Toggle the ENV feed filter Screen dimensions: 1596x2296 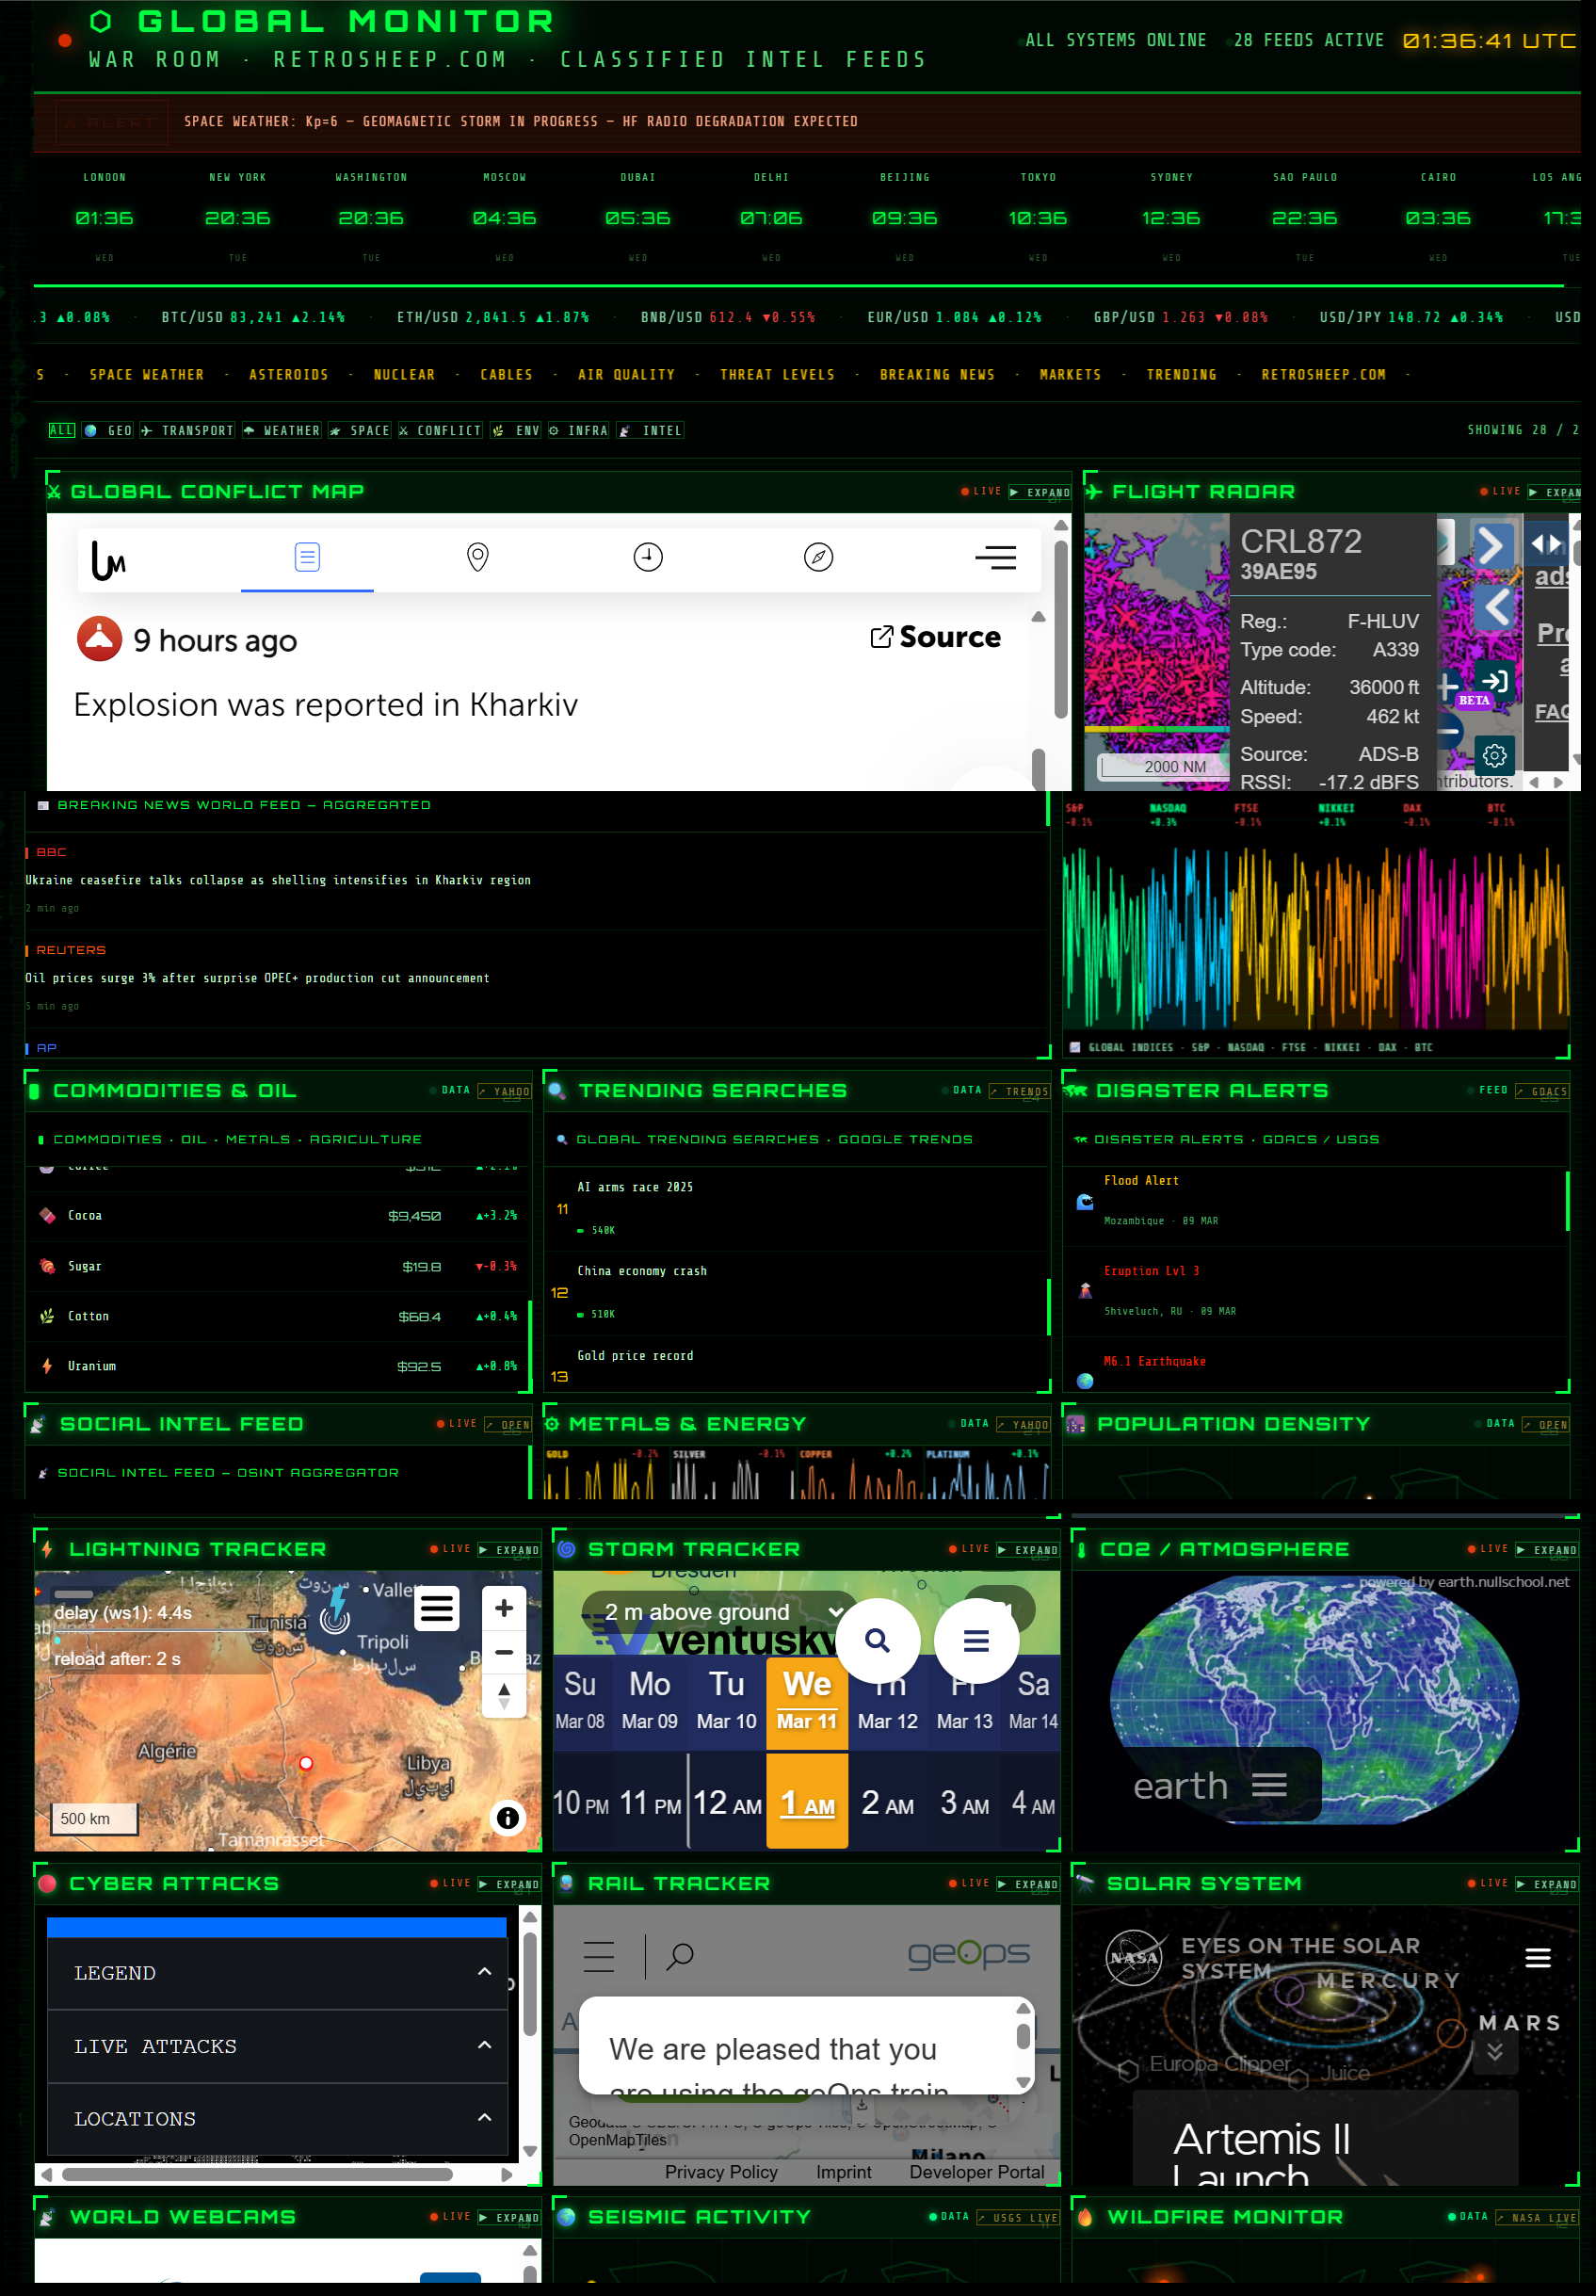coord(516,430)
